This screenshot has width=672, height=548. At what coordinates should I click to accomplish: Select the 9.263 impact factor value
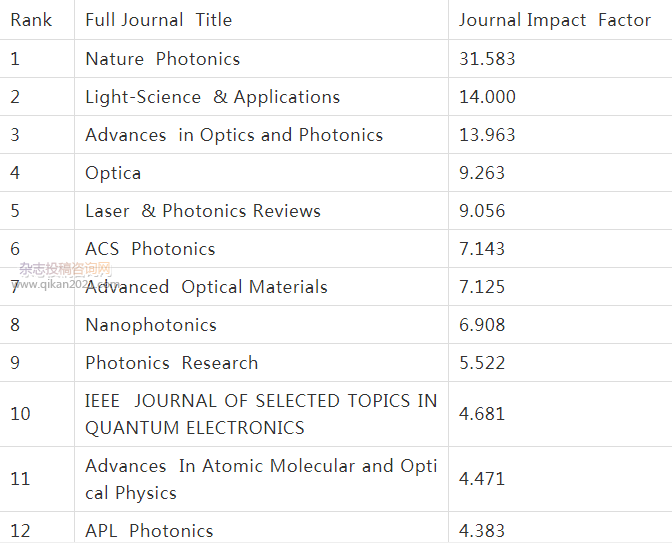(x=482, y=173)
